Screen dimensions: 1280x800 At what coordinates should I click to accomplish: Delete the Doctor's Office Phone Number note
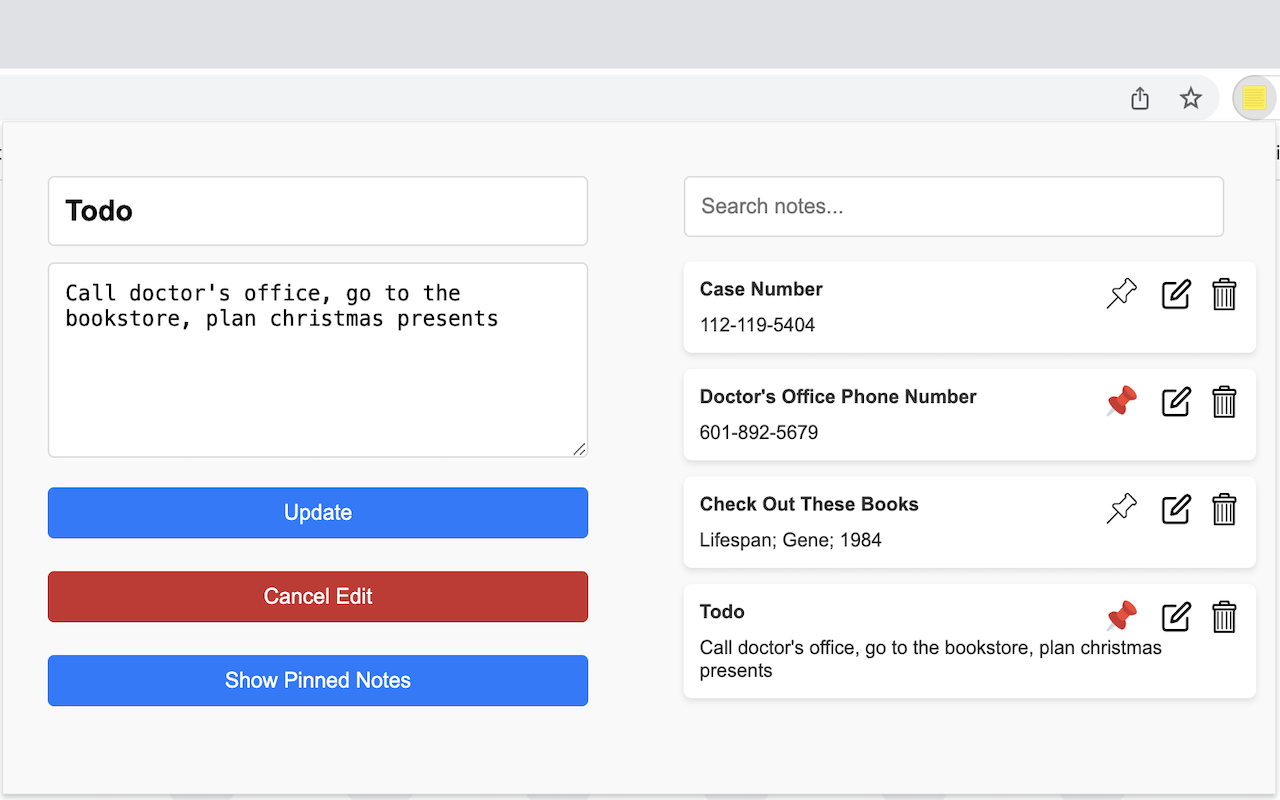[1224, 402]
